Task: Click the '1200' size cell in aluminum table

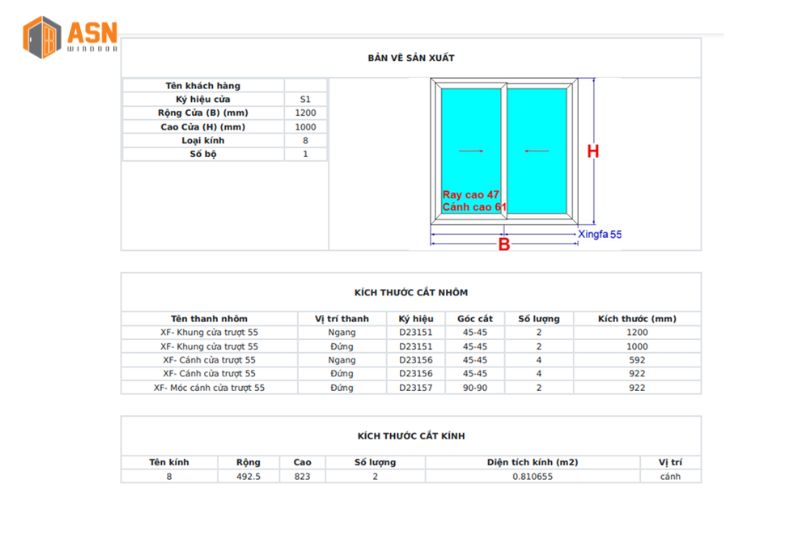Action: (x=637, y=333)
